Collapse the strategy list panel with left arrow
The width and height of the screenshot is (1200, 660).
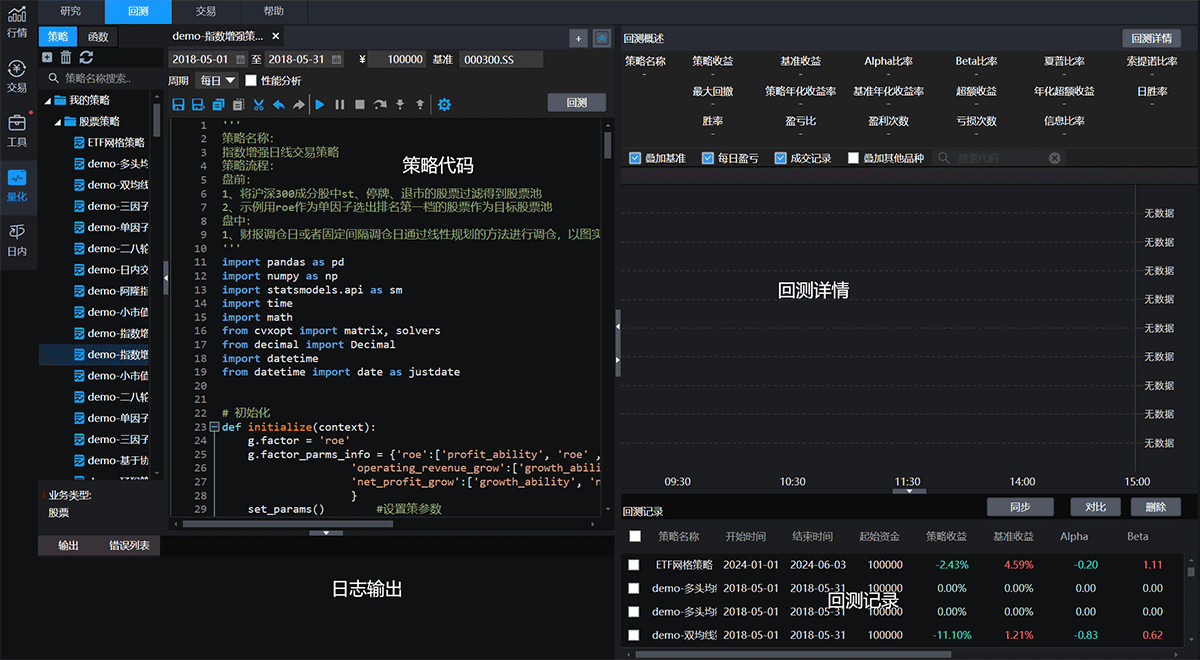pyautogui.click(x=166, y=279)
